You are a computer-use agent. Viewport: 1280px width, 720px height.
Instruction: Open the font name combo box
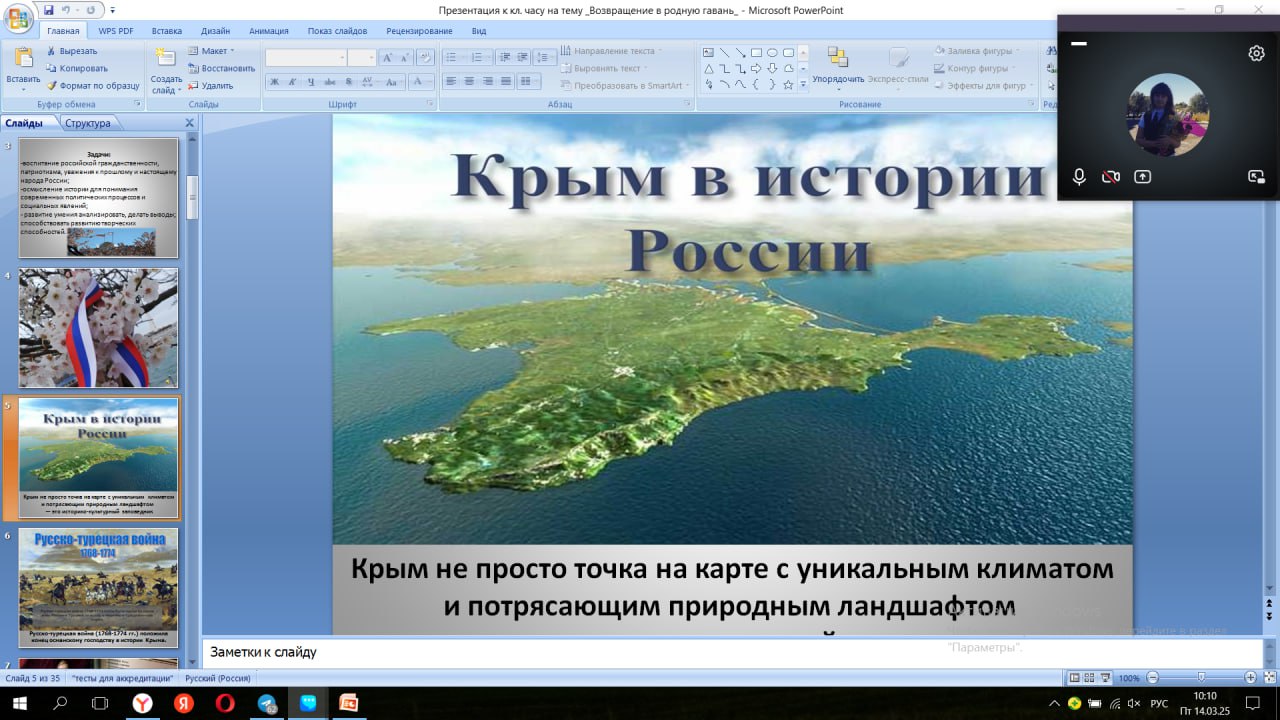pos(306,58)
